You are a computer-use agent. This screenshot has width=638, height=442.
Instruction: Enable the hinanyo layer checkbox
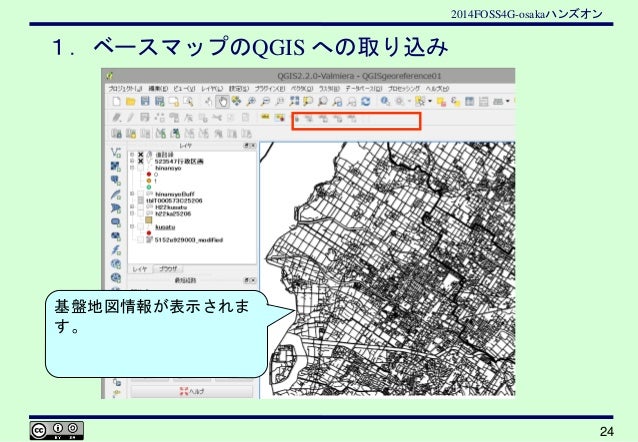140,168
